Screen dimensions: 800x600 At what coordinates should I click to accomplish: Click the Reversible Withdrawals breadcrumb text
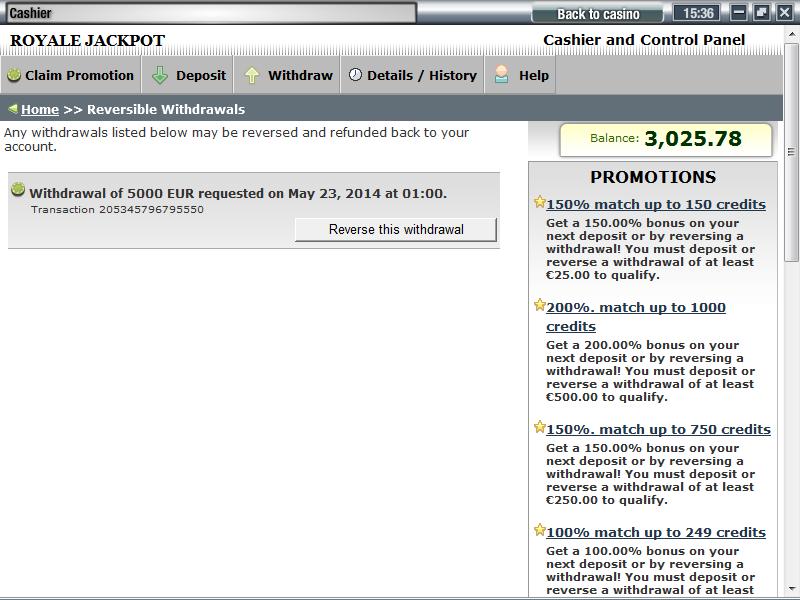pyautogui.click(x=166, y=109)
